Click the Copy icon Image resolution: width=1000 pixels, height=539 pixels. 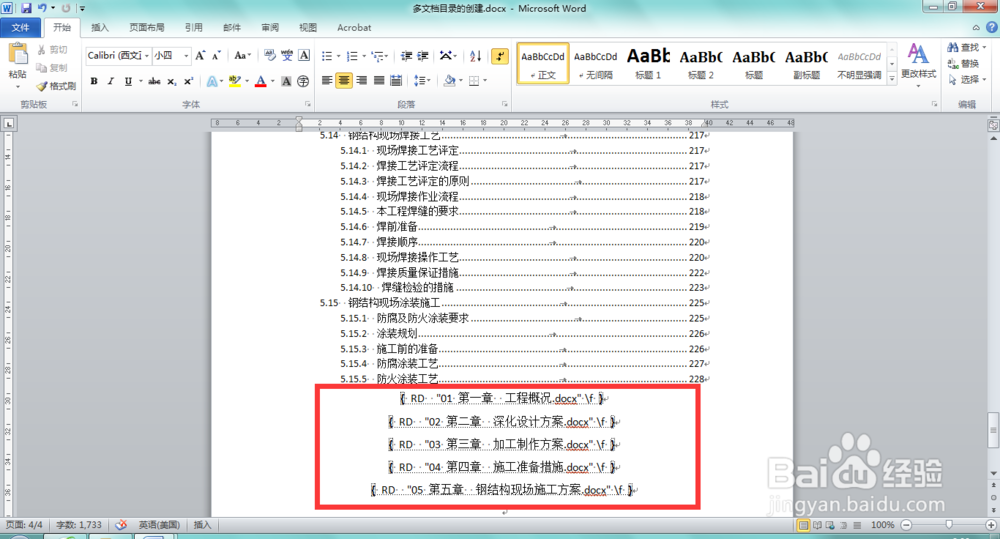(x=42, y=68)
